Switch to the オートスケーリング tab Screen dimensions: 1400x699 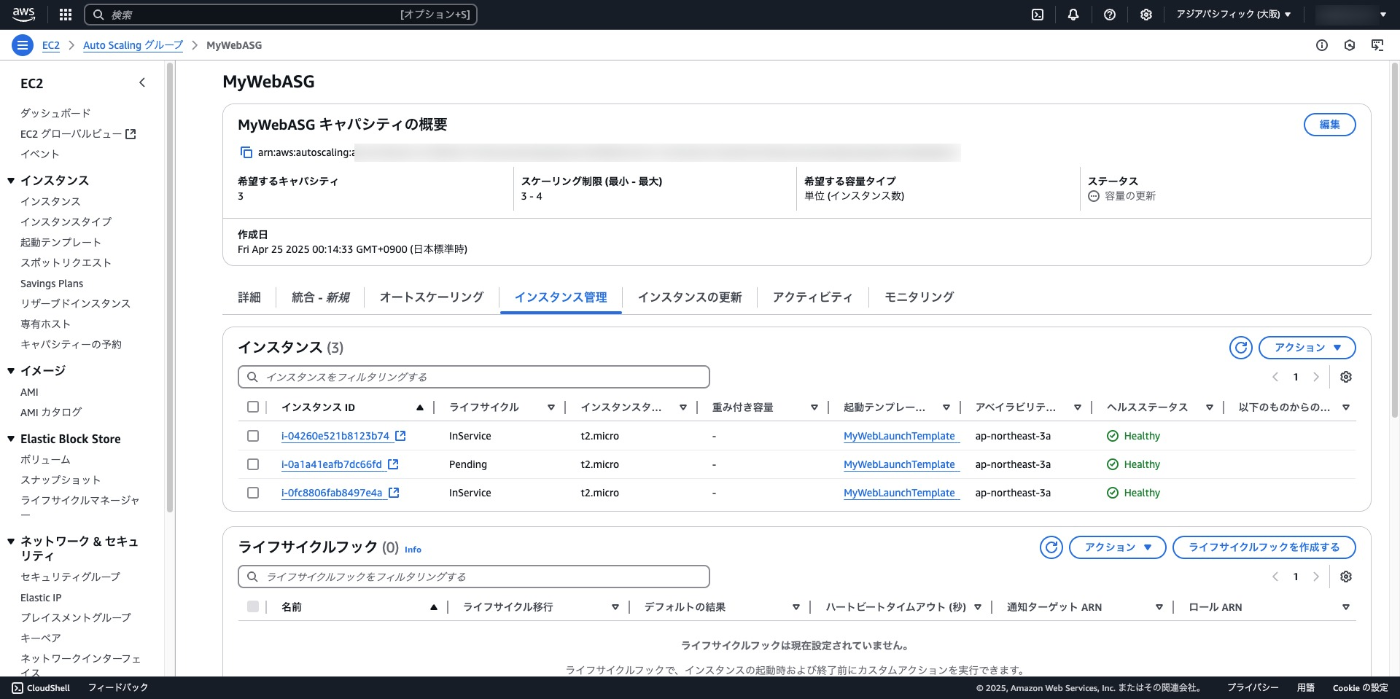431,297
